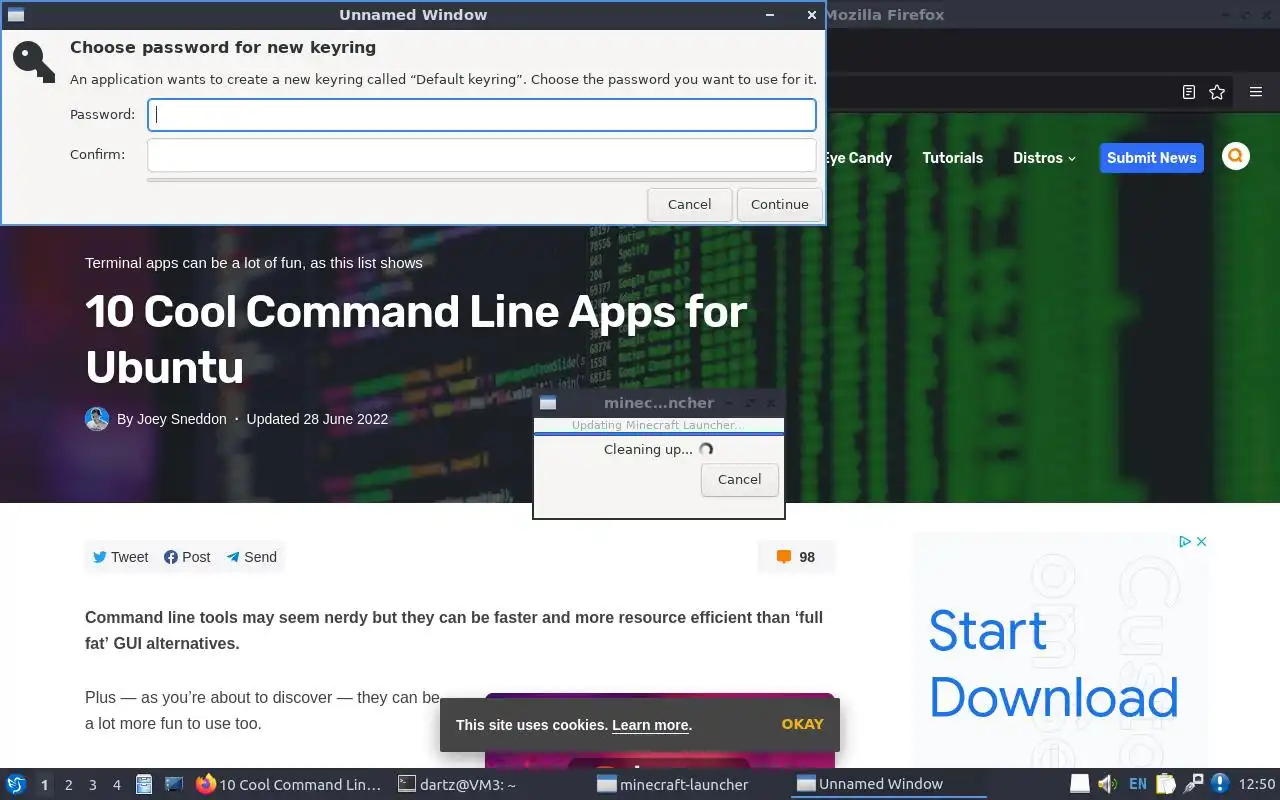Image resolution: width=1280 pixels, height=800 pixels.
Task: Open the LXQt application menu icon
Action: click(x=16, y=784)
